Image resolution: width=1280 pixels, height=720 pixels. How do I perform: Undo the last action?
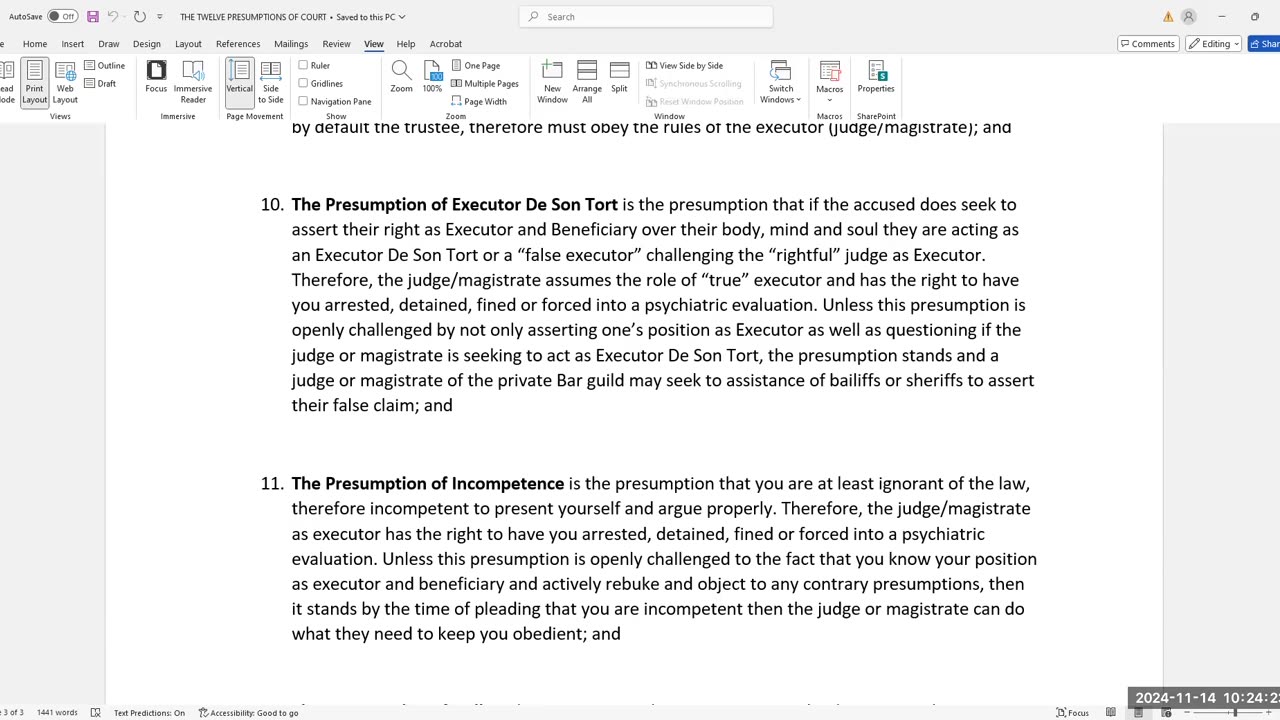pyautogui.click(x=113, y=16)
